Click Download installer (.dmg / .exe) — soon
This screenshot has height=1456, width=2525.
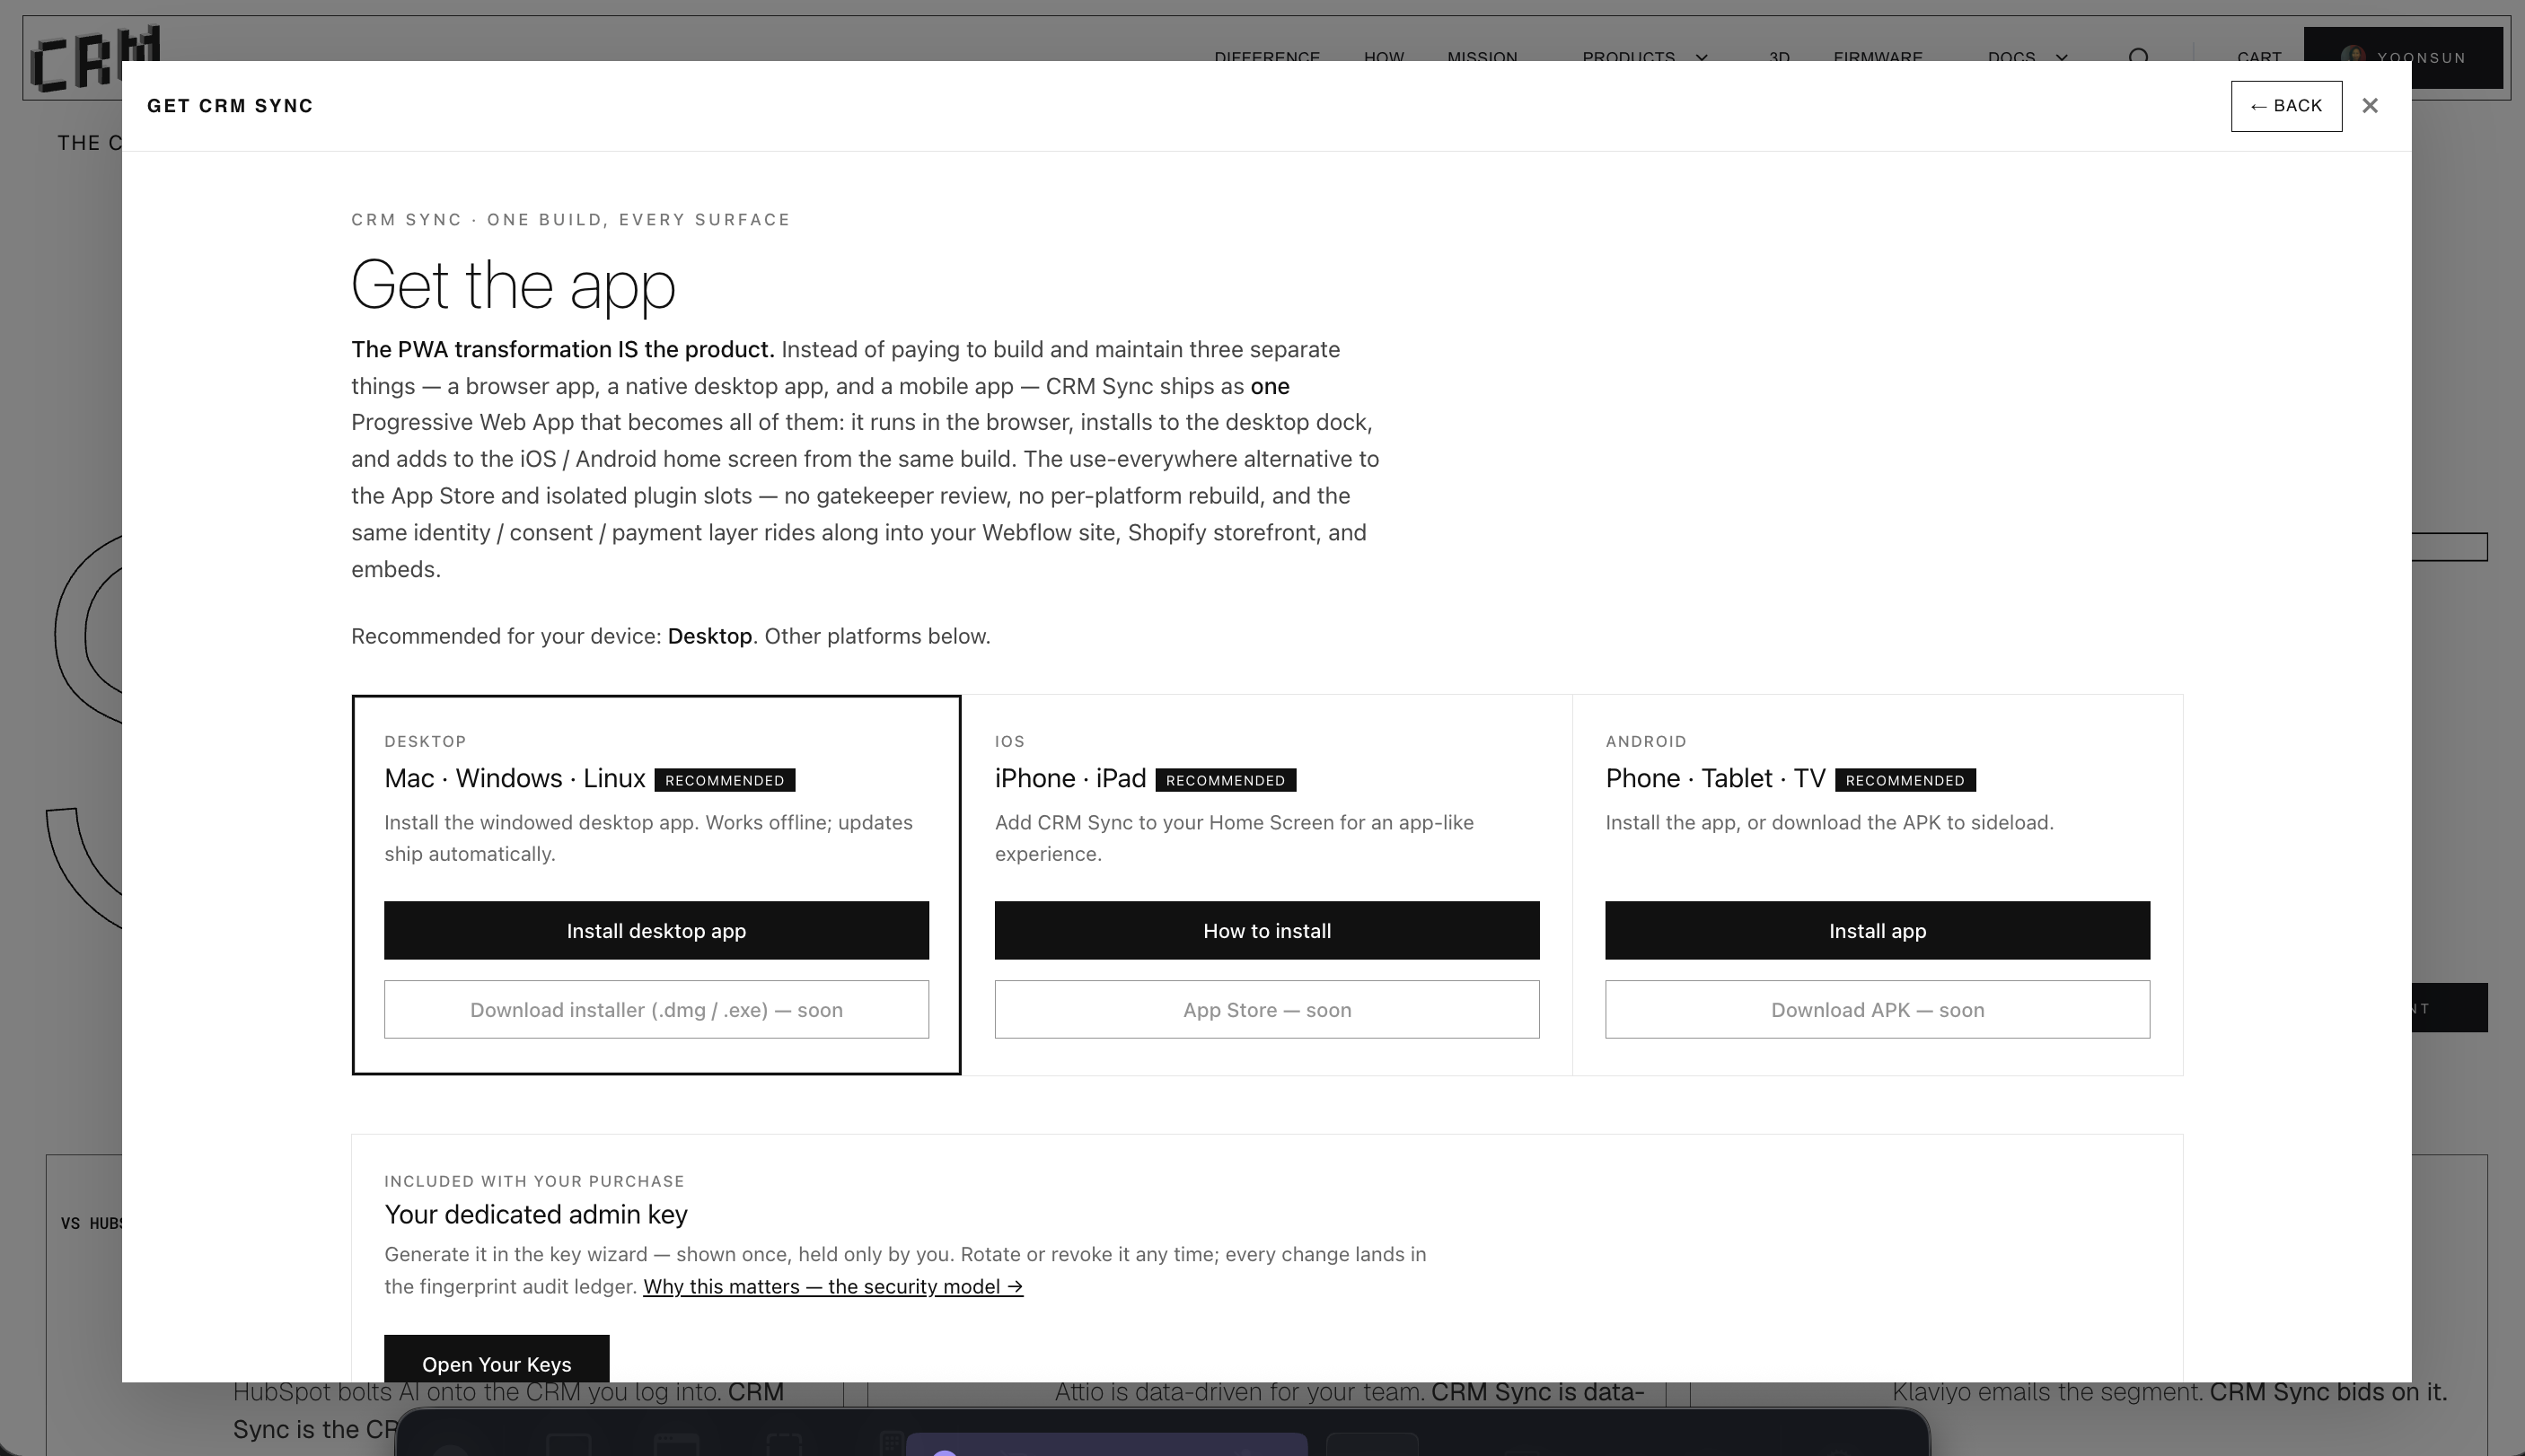pos(656,1009)
